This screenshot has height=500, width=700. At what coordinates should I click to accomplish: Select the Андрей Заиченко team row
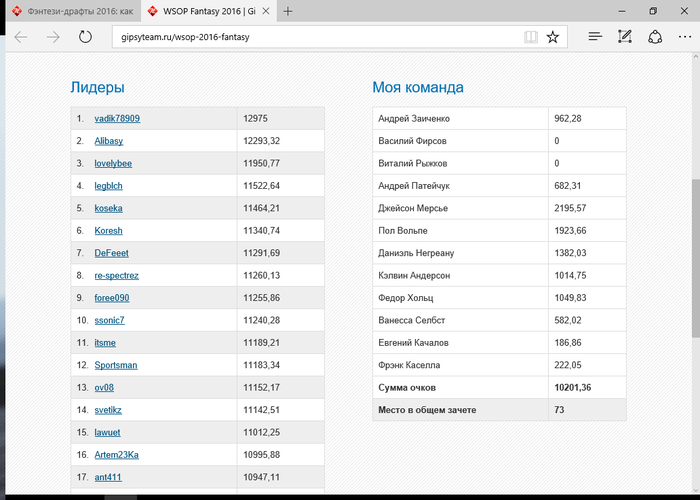pos(499,119)
